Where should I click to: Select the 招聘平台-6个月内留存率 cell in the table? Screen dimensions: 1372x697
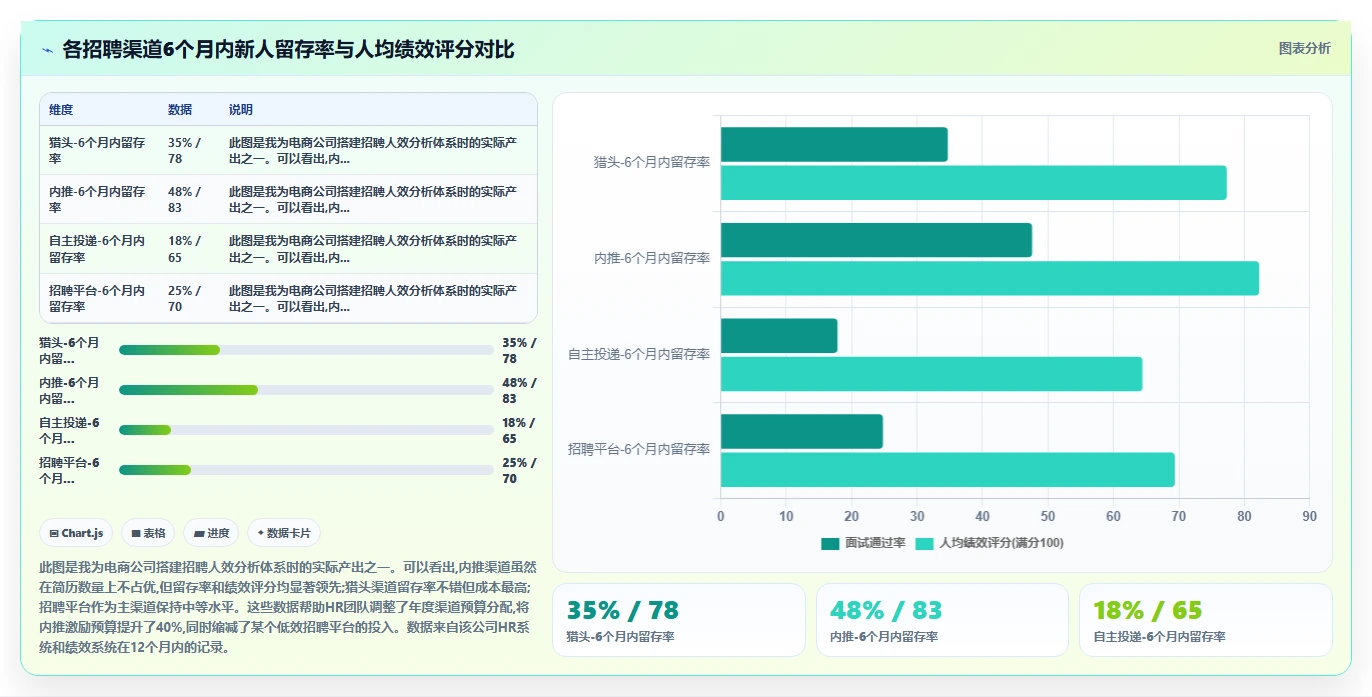coord(99,298)
